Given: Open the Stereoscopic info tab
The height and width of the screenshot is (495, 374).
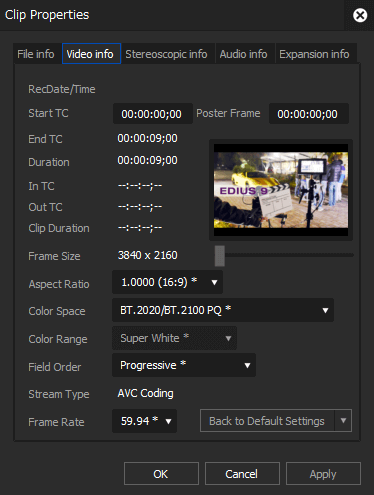Looking at the screenshot, I should (166, 54).
